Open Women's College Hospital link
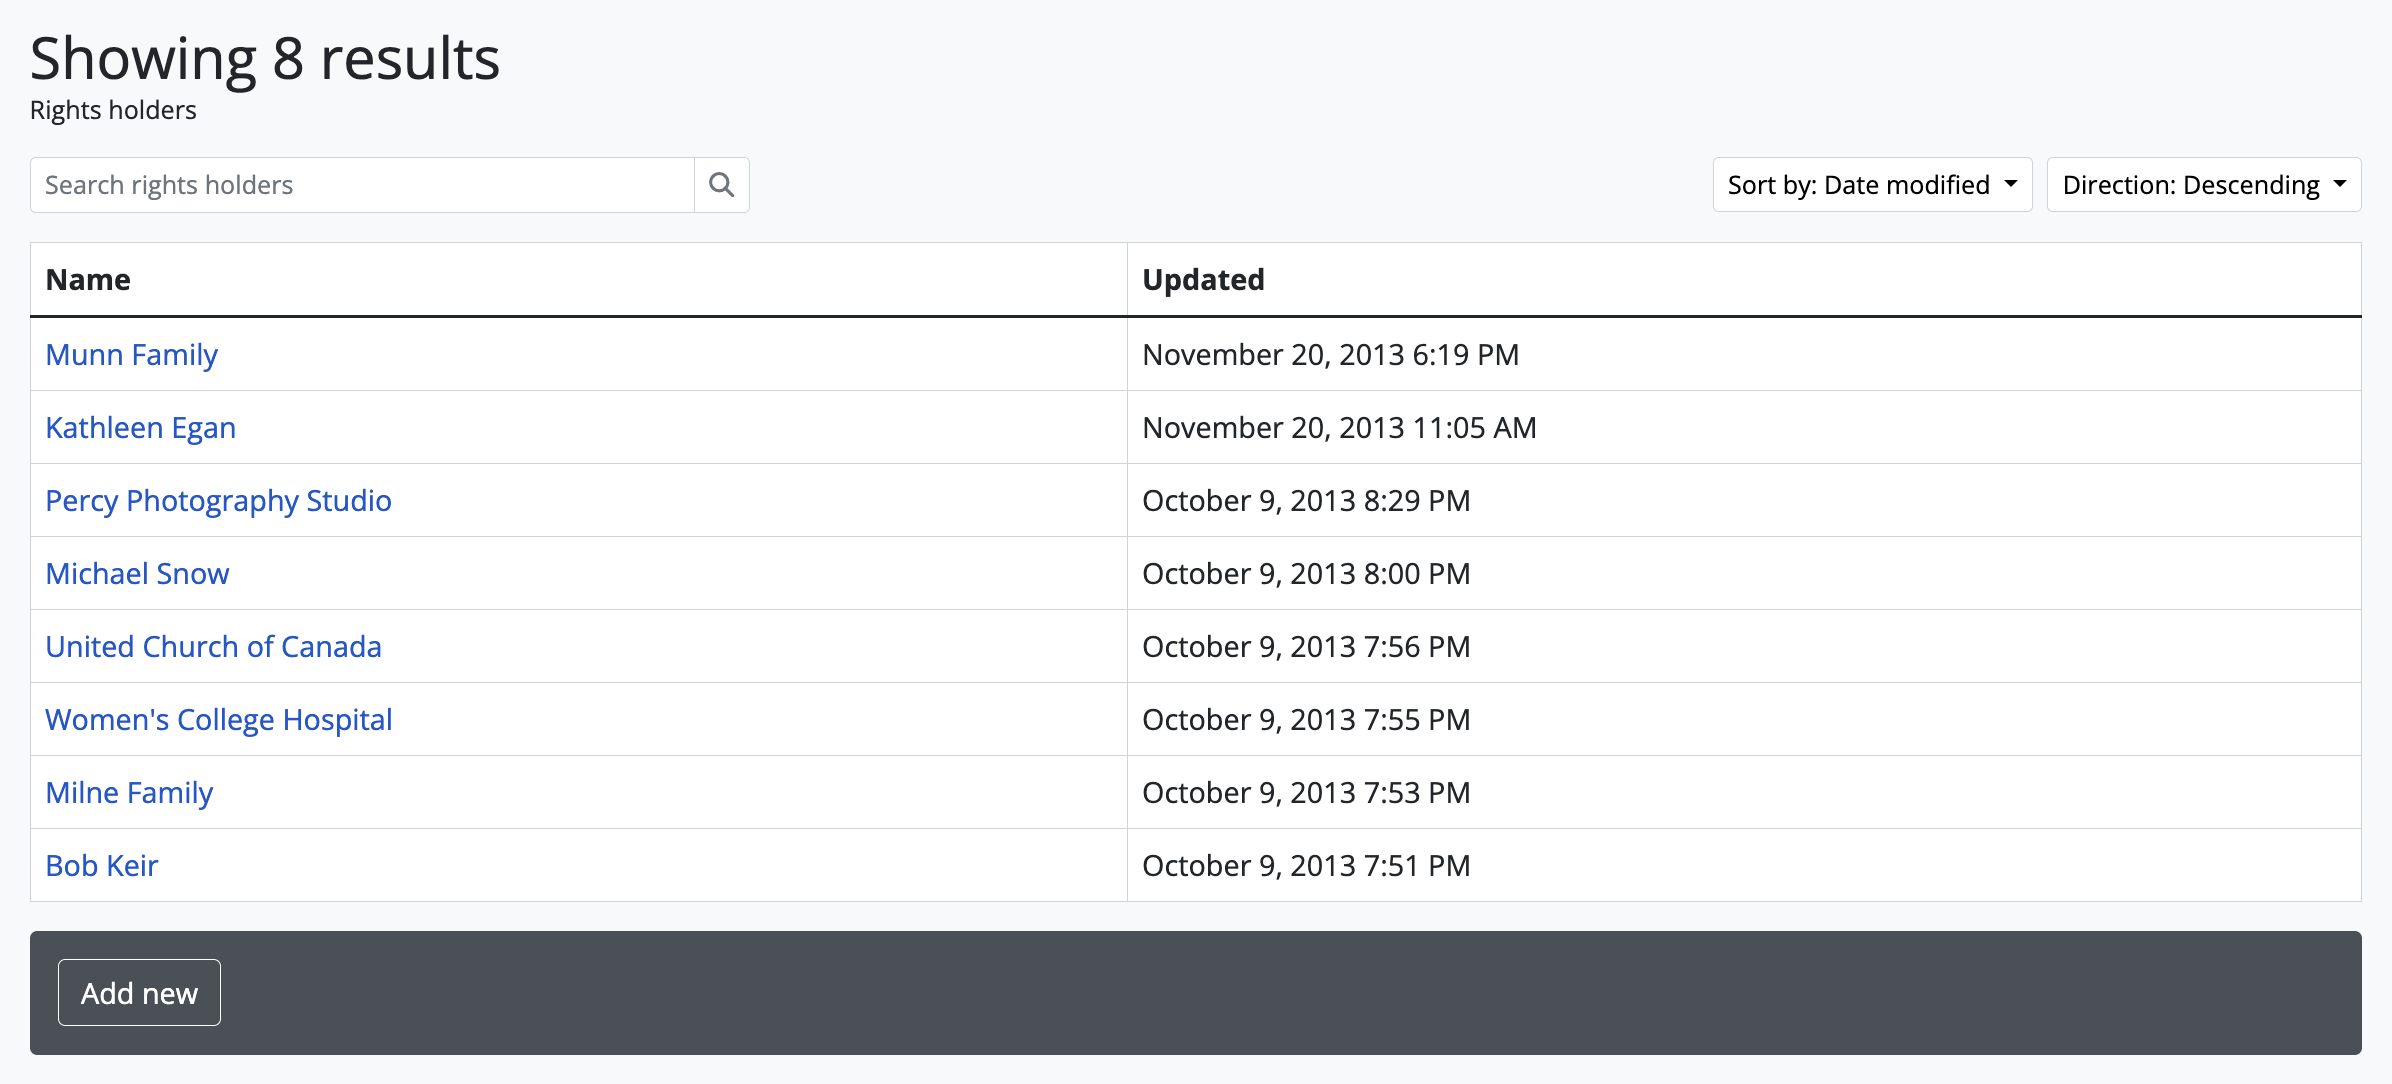Image resolution: width=2392 pixels, height=1084 pixels. point(219,720)
